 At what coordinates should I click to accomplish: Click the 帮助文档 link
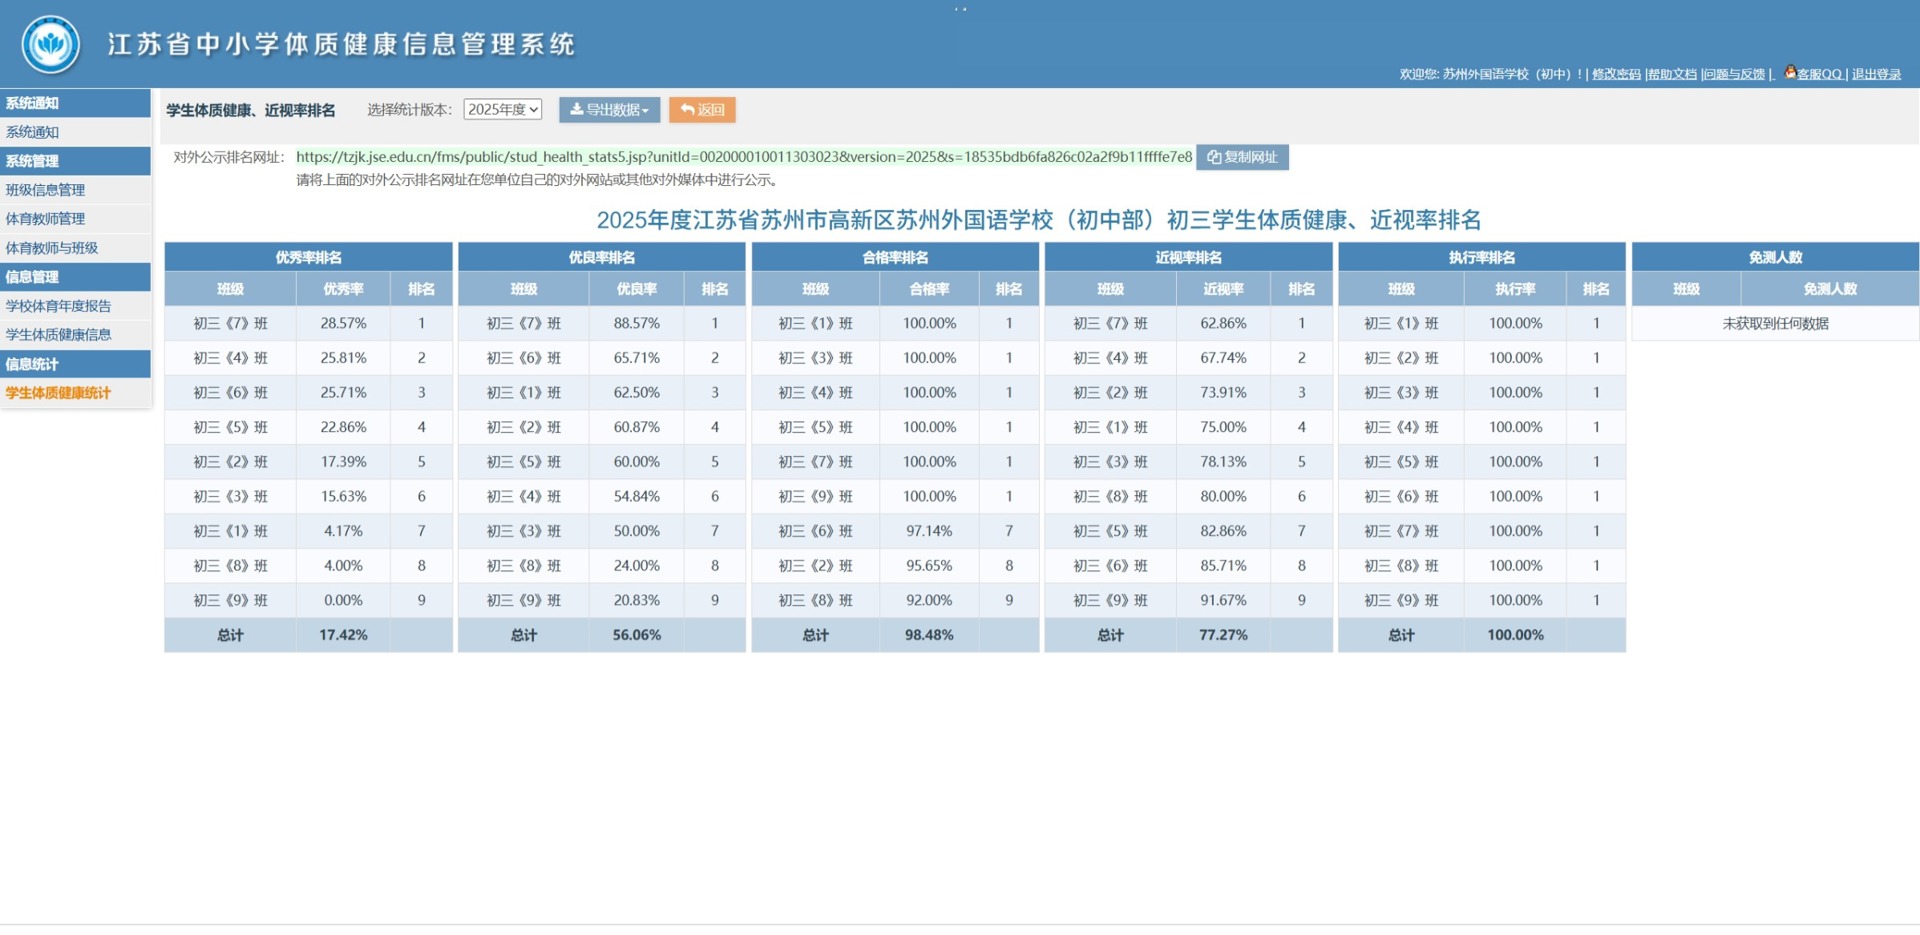tap(1672, 74)
